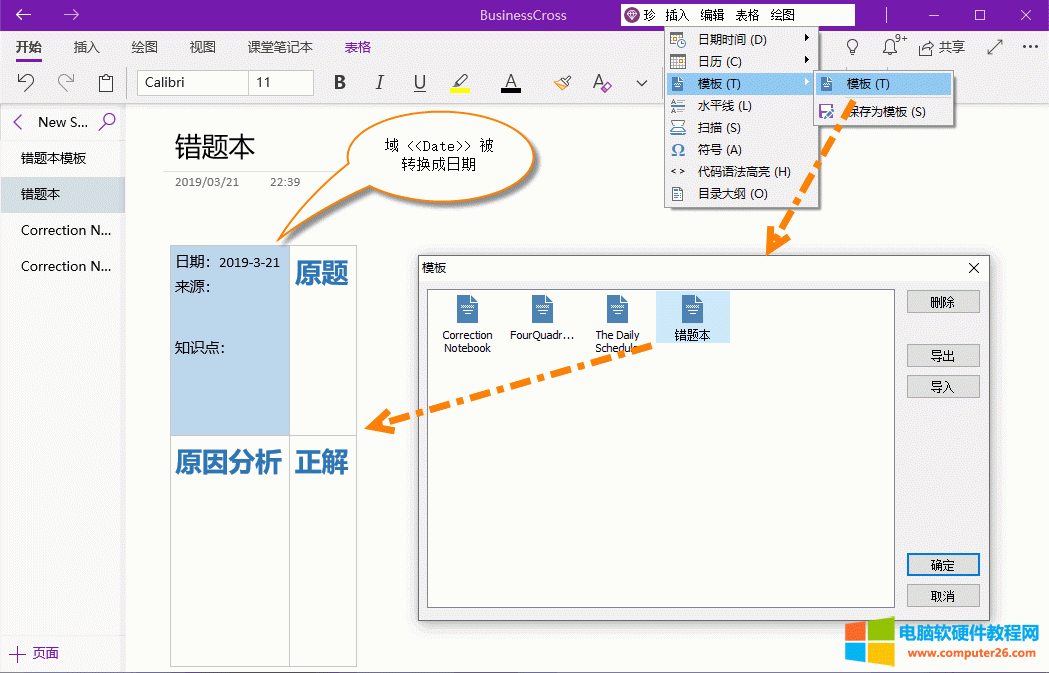
Task: Expand the toolbar more-options chevron
Action: (x=642, y=83)
